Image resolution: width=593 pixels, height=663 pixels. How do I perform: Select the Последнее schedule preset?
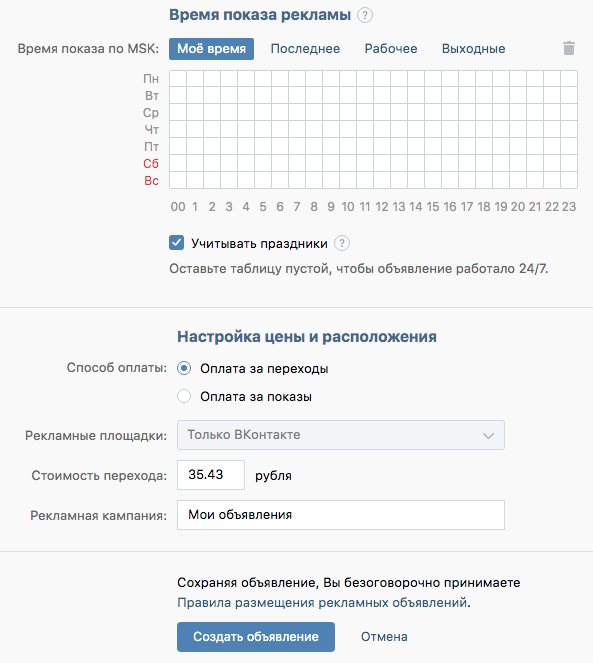(305, 49)
